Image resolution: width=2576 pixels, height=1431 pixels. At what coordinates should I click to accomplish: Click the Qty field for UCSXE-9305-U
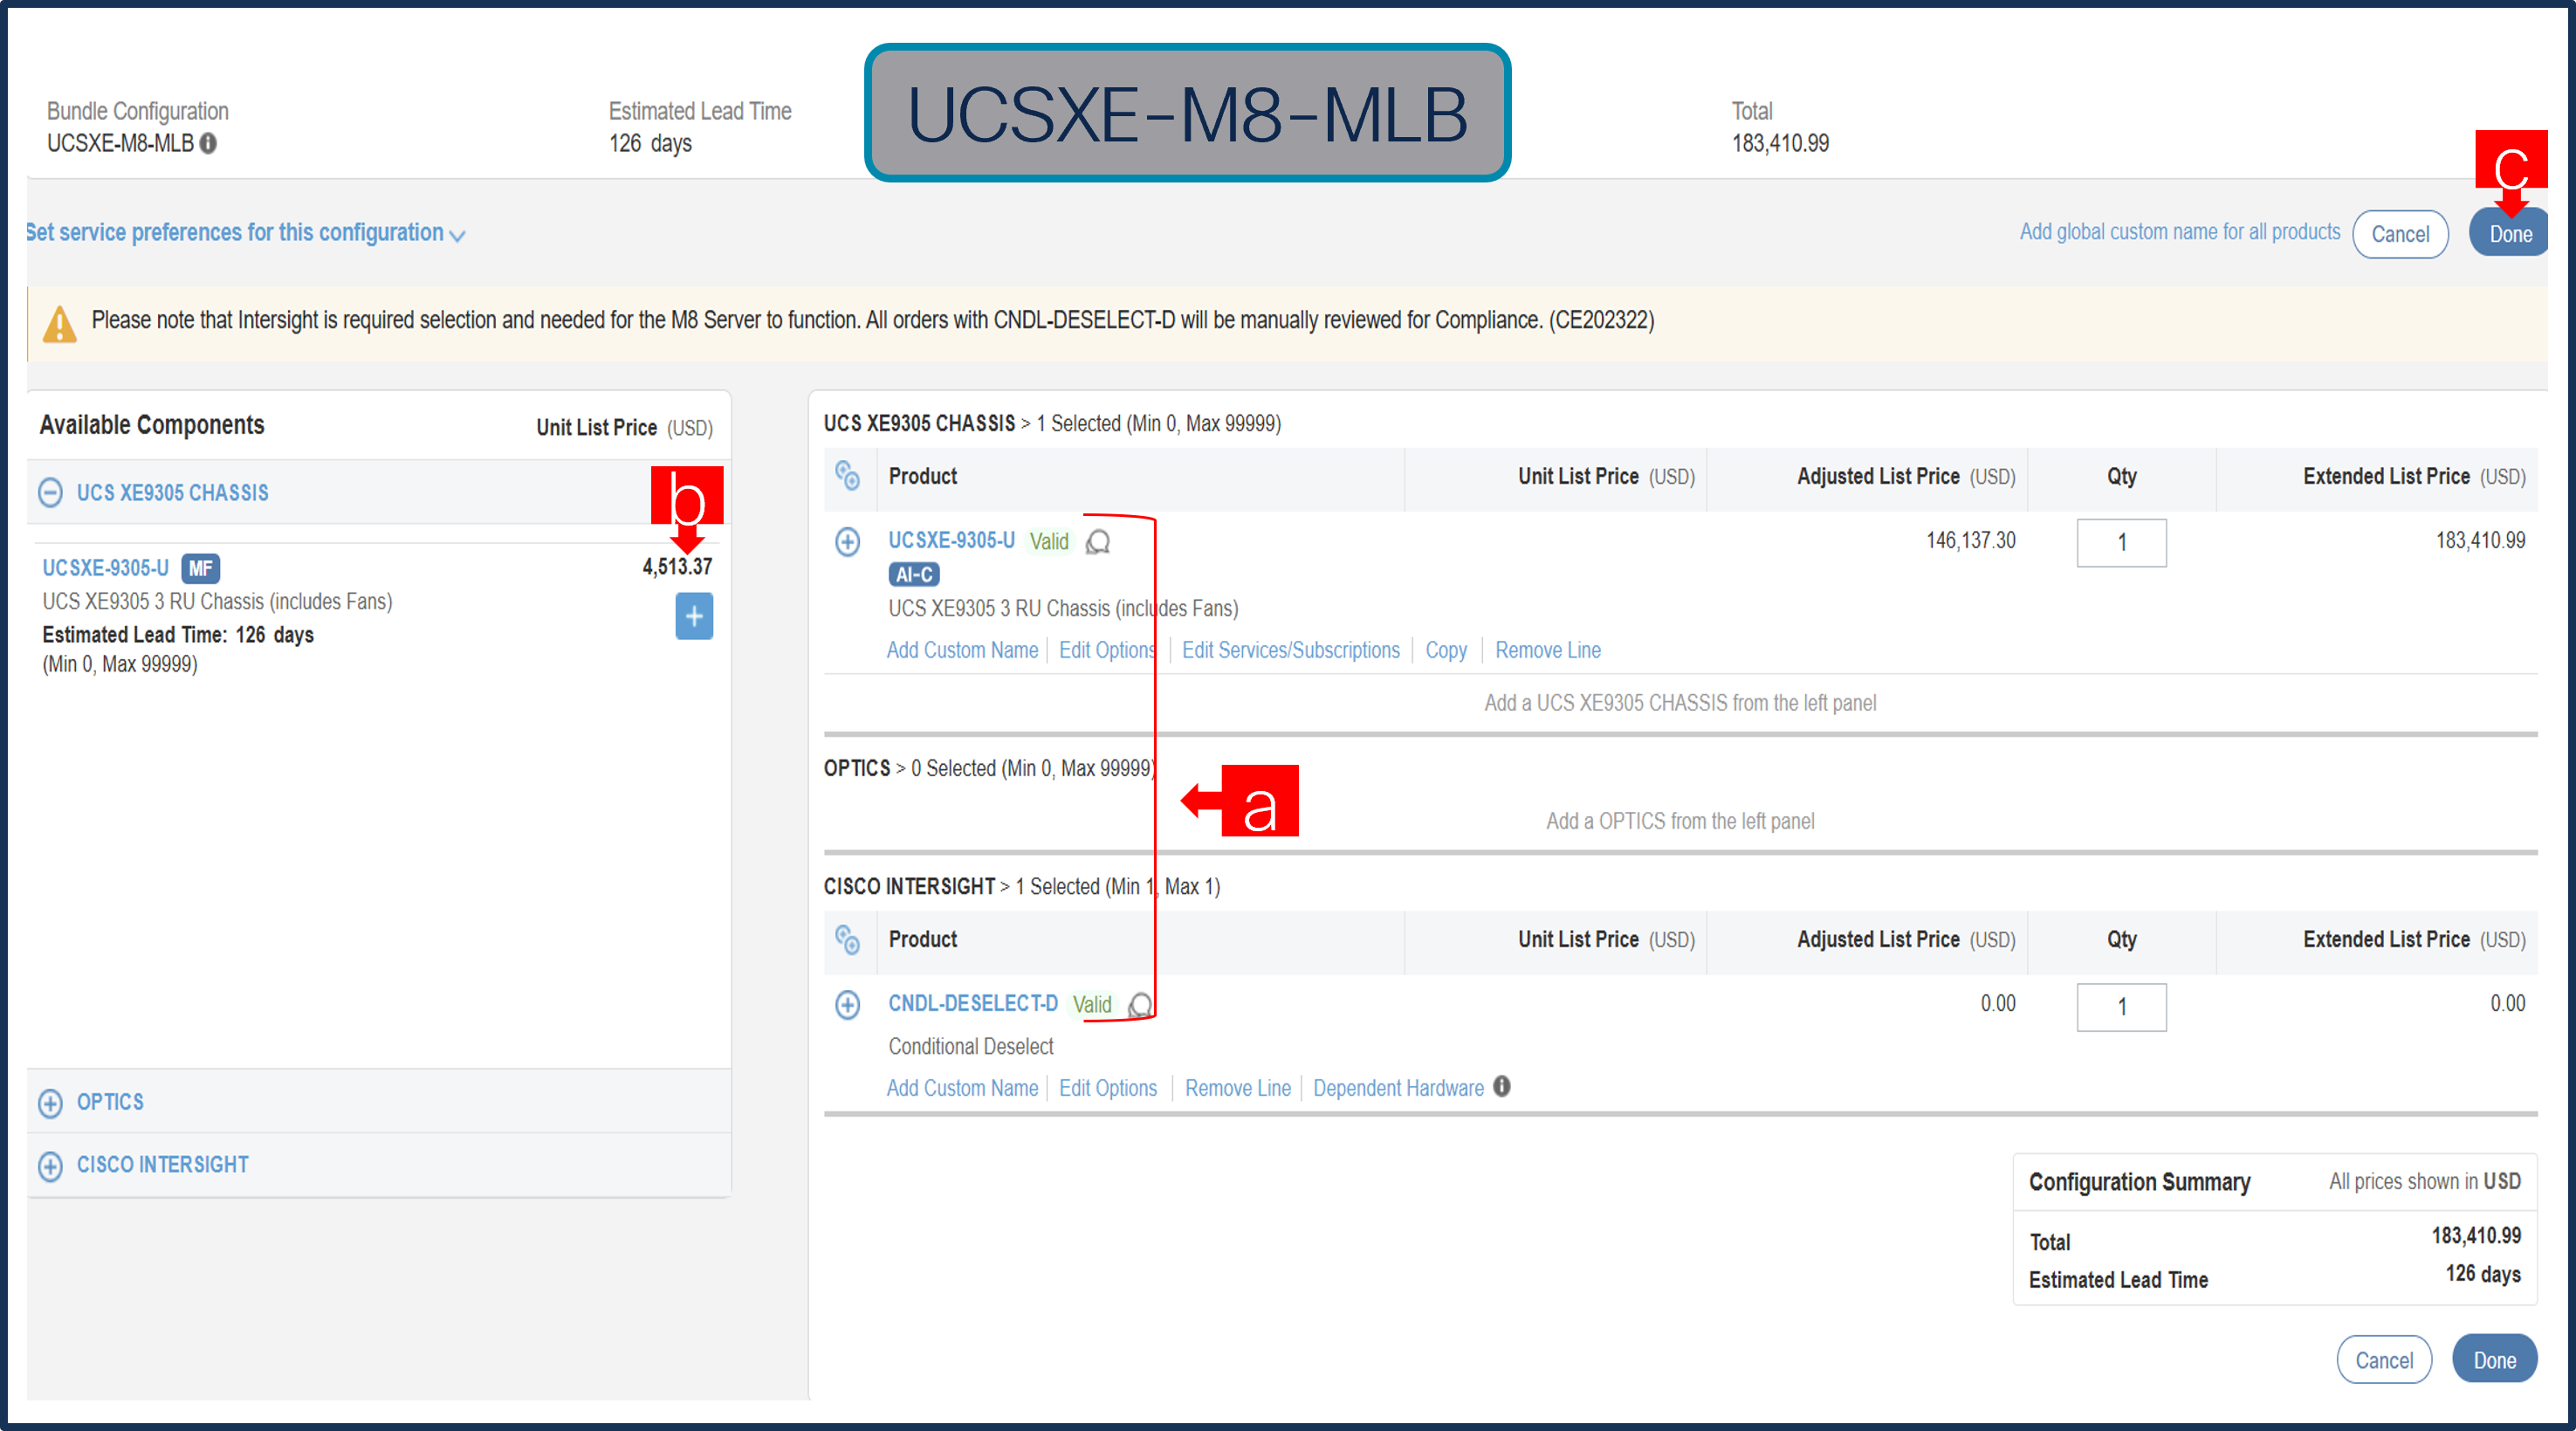click(x=2121, y=542)
